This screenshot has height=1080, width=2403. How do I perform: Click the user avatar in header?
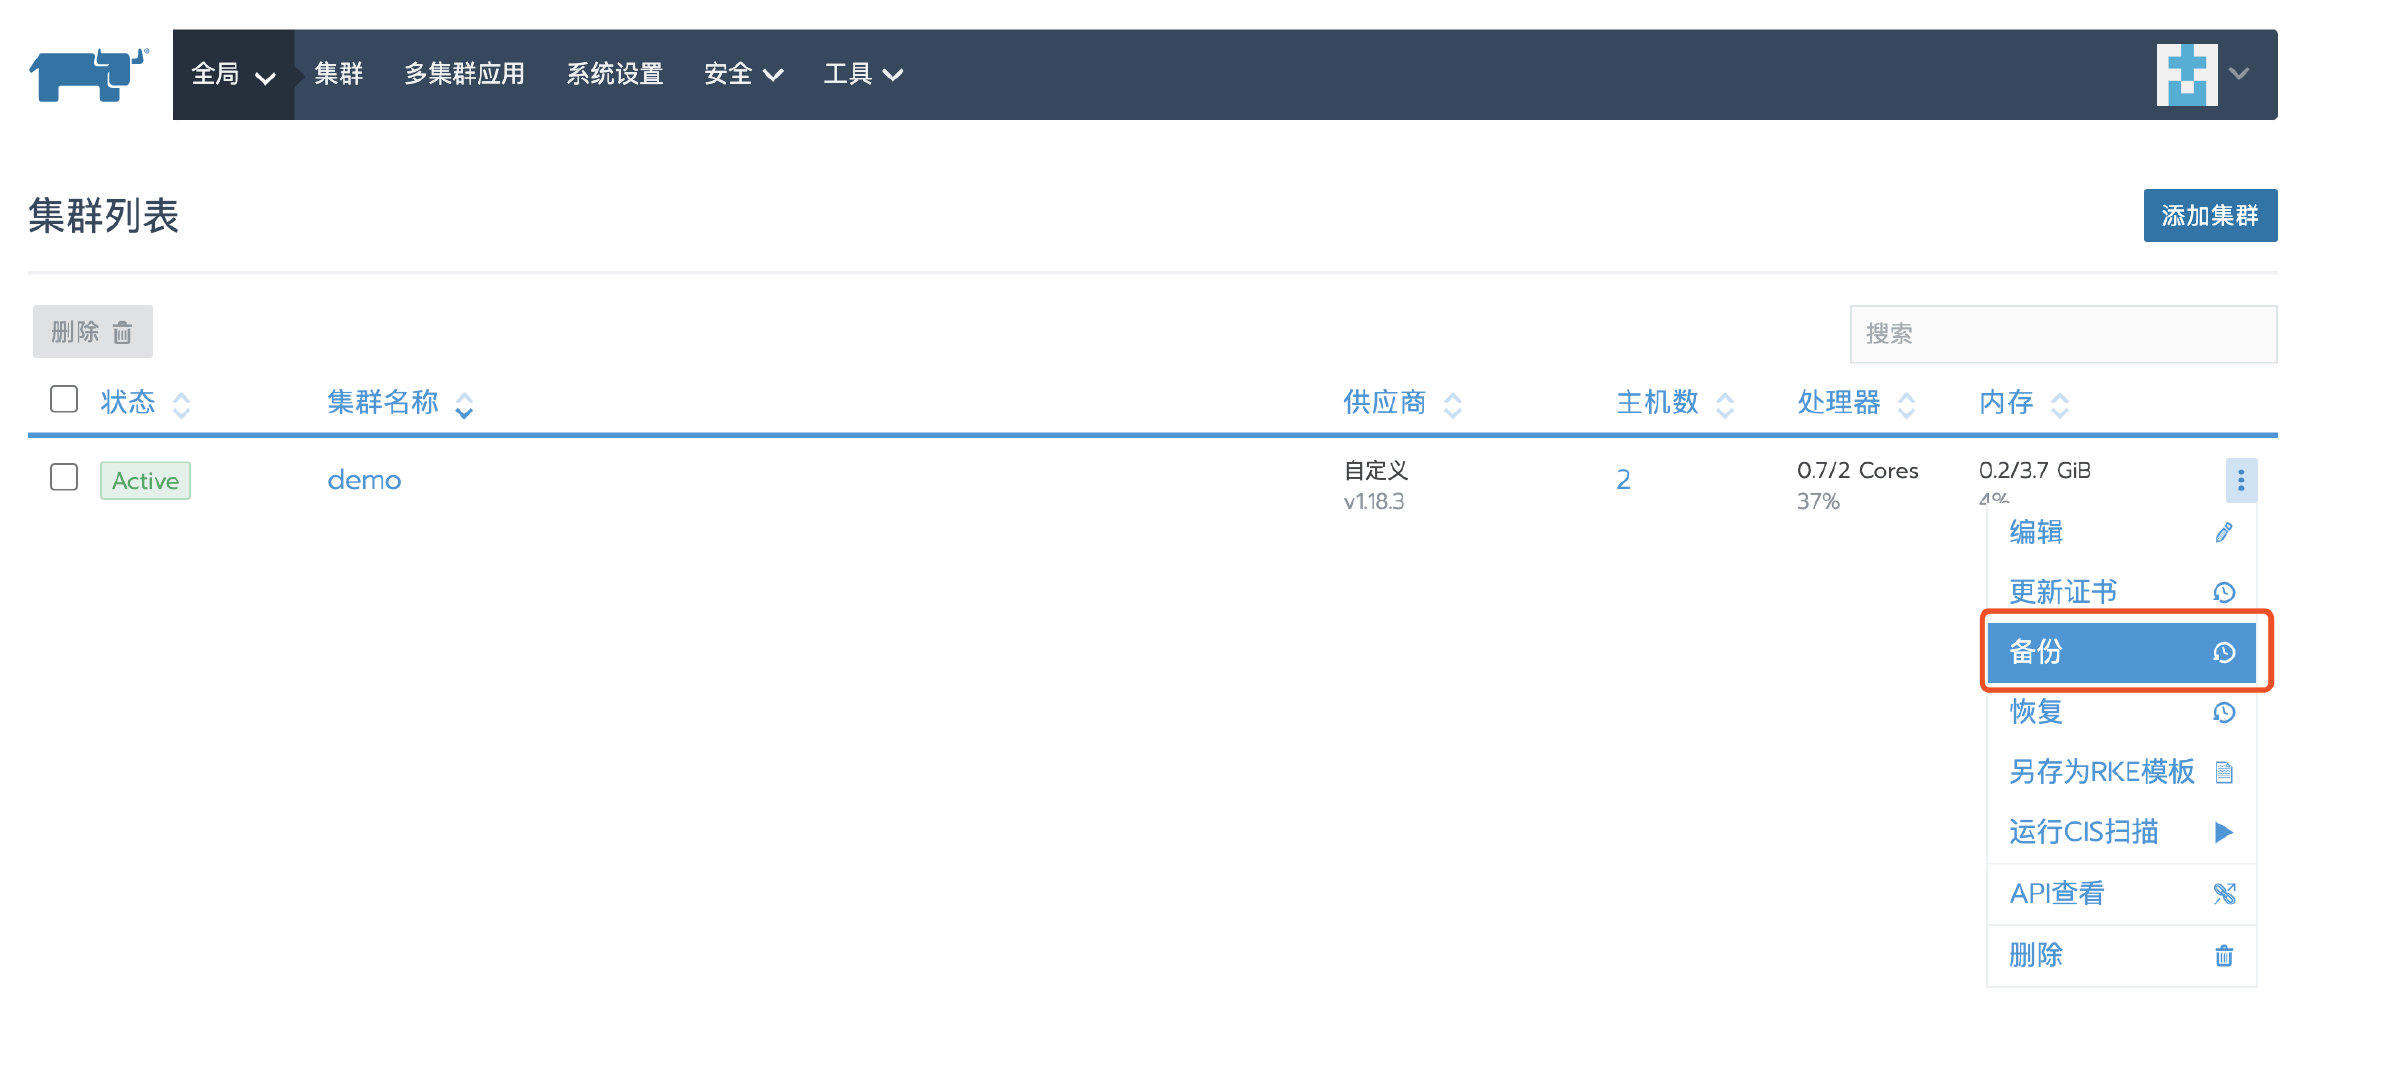[x=2186, y=75]
